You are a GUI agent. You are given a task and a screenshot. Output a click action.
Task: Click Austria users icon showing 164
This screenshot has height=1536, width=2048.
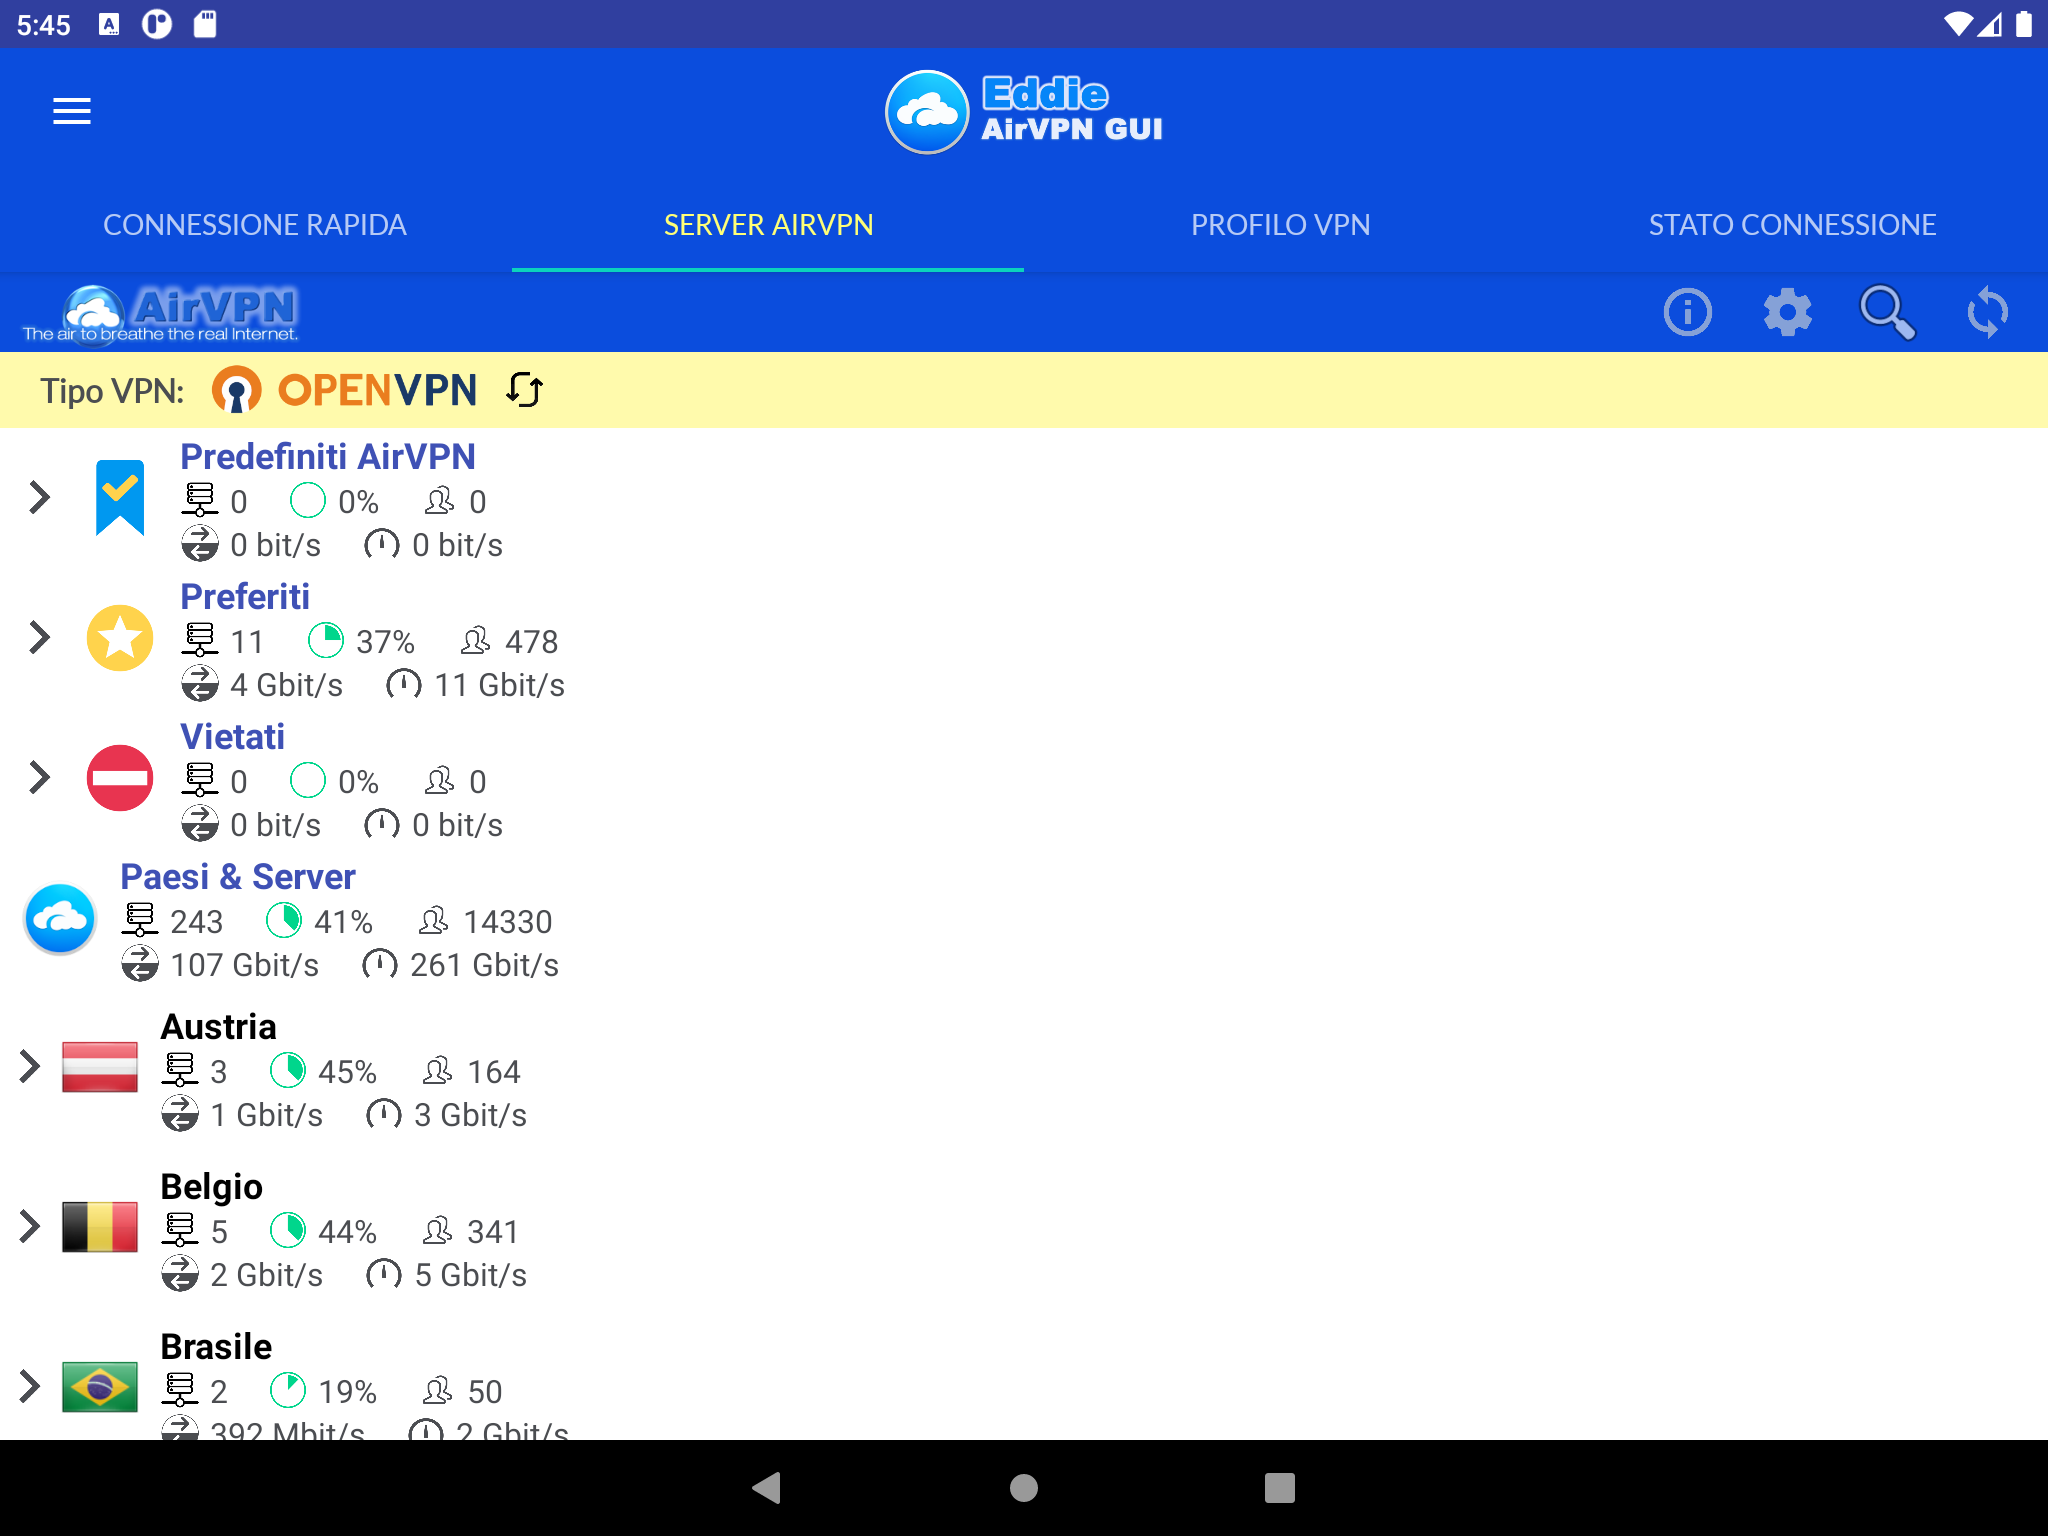[438, 1070]
